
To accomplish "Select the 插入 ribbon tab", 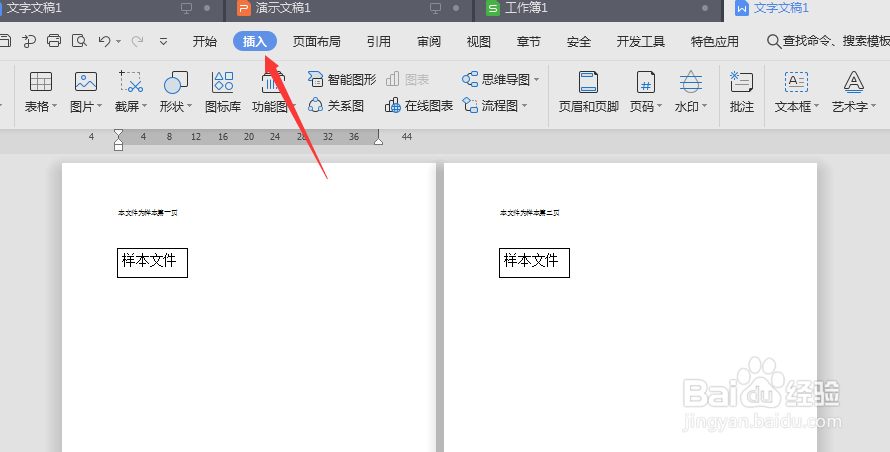I will [x=255, y=41].
